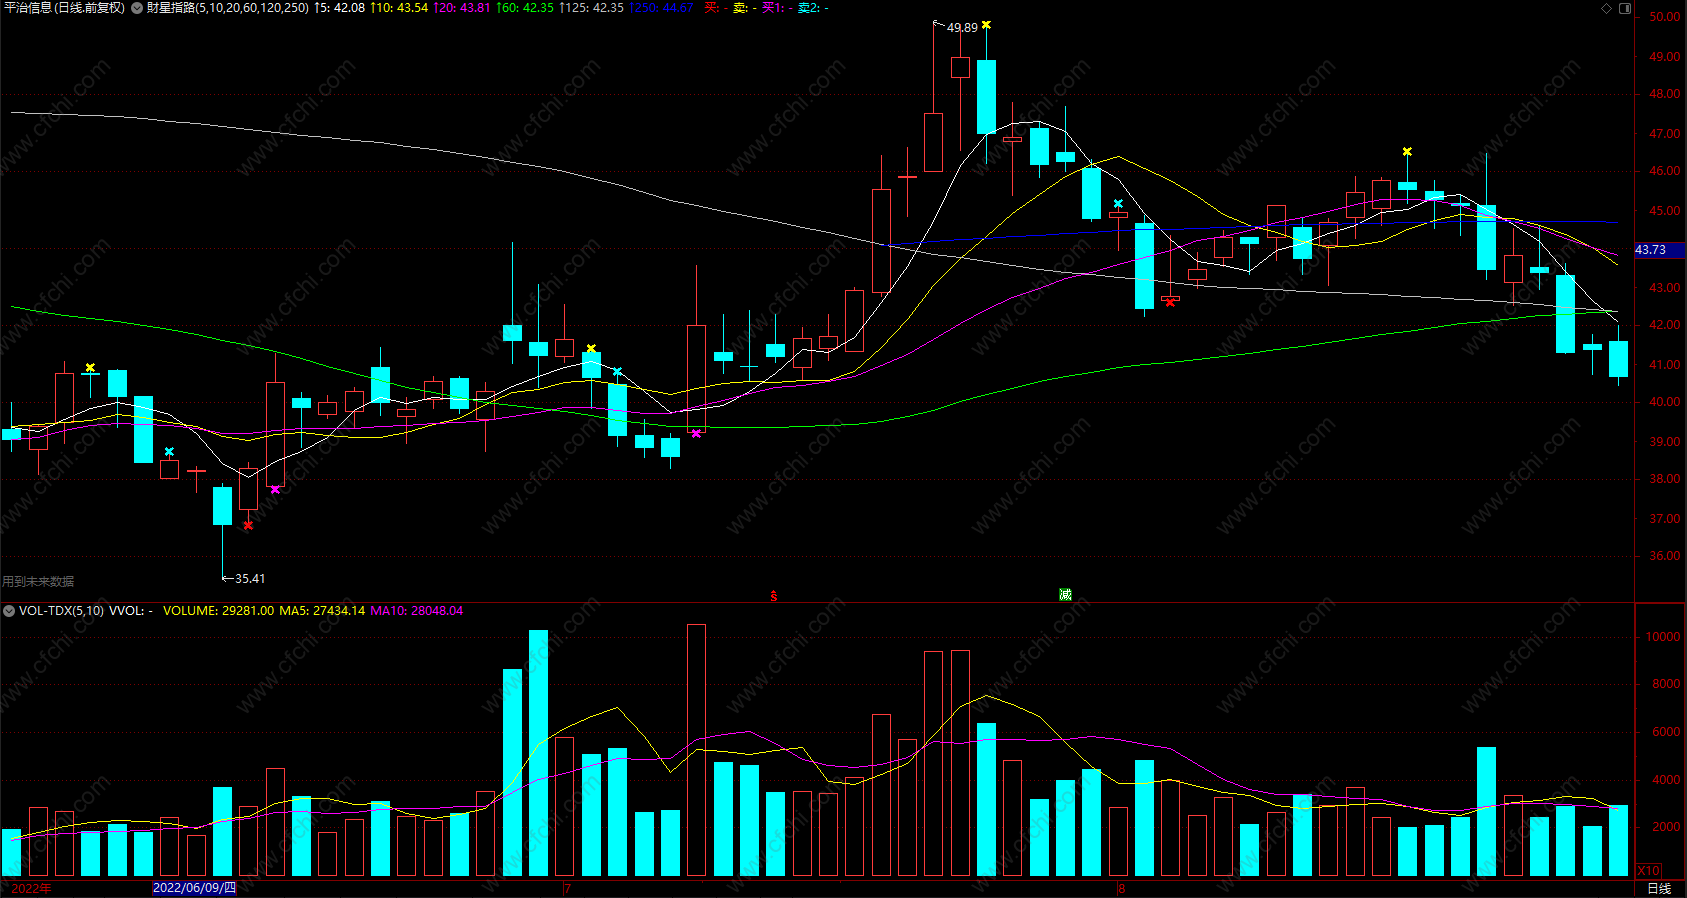Click the MA5: 27434.14 volume readout
This screenshot has width=1687, height=898.
[x=322, y=611]
